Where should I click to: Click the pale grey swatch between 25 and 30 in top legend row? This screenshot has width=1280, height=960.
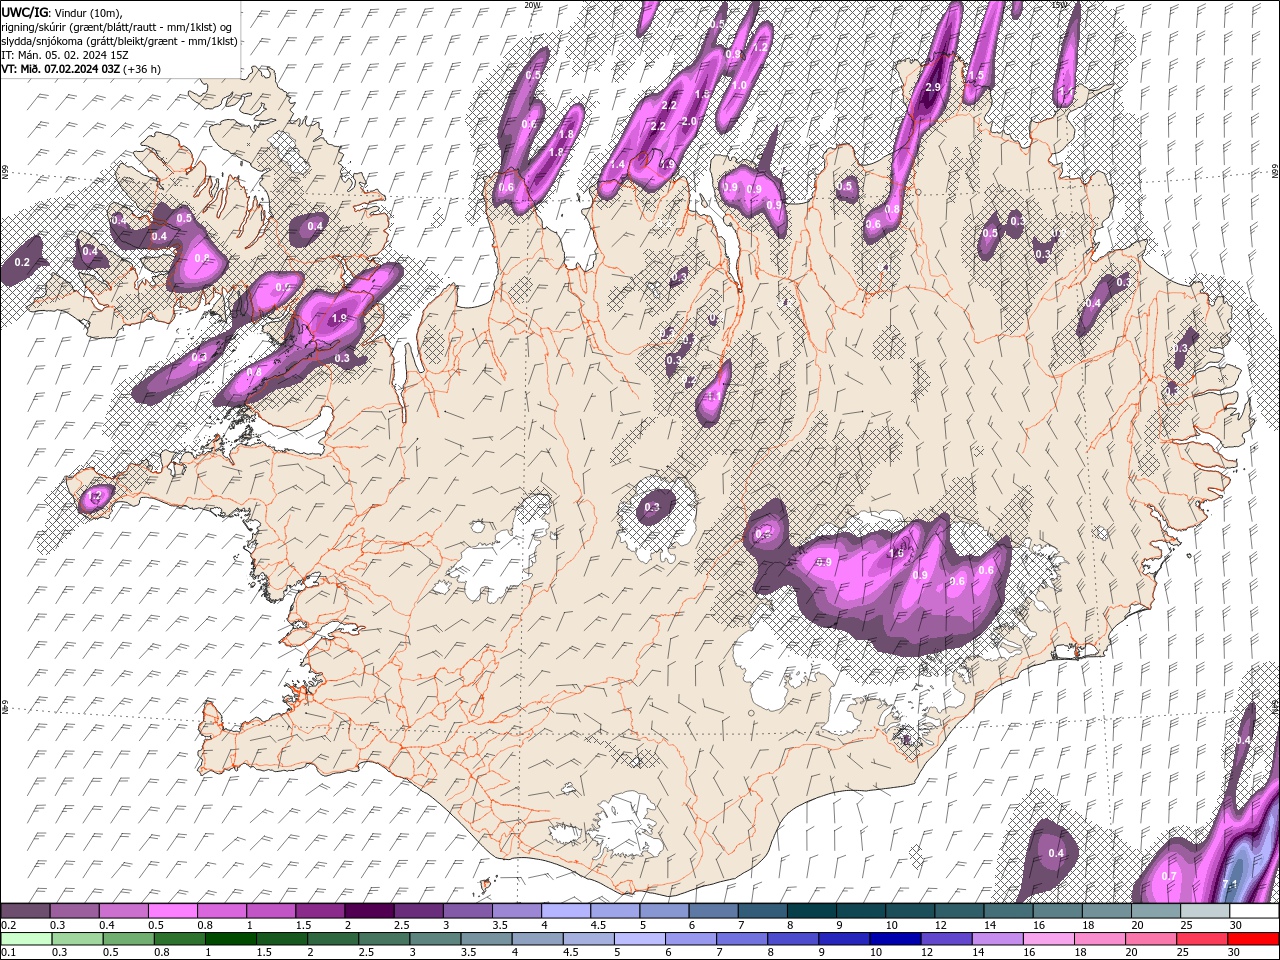coord(1206,911)
